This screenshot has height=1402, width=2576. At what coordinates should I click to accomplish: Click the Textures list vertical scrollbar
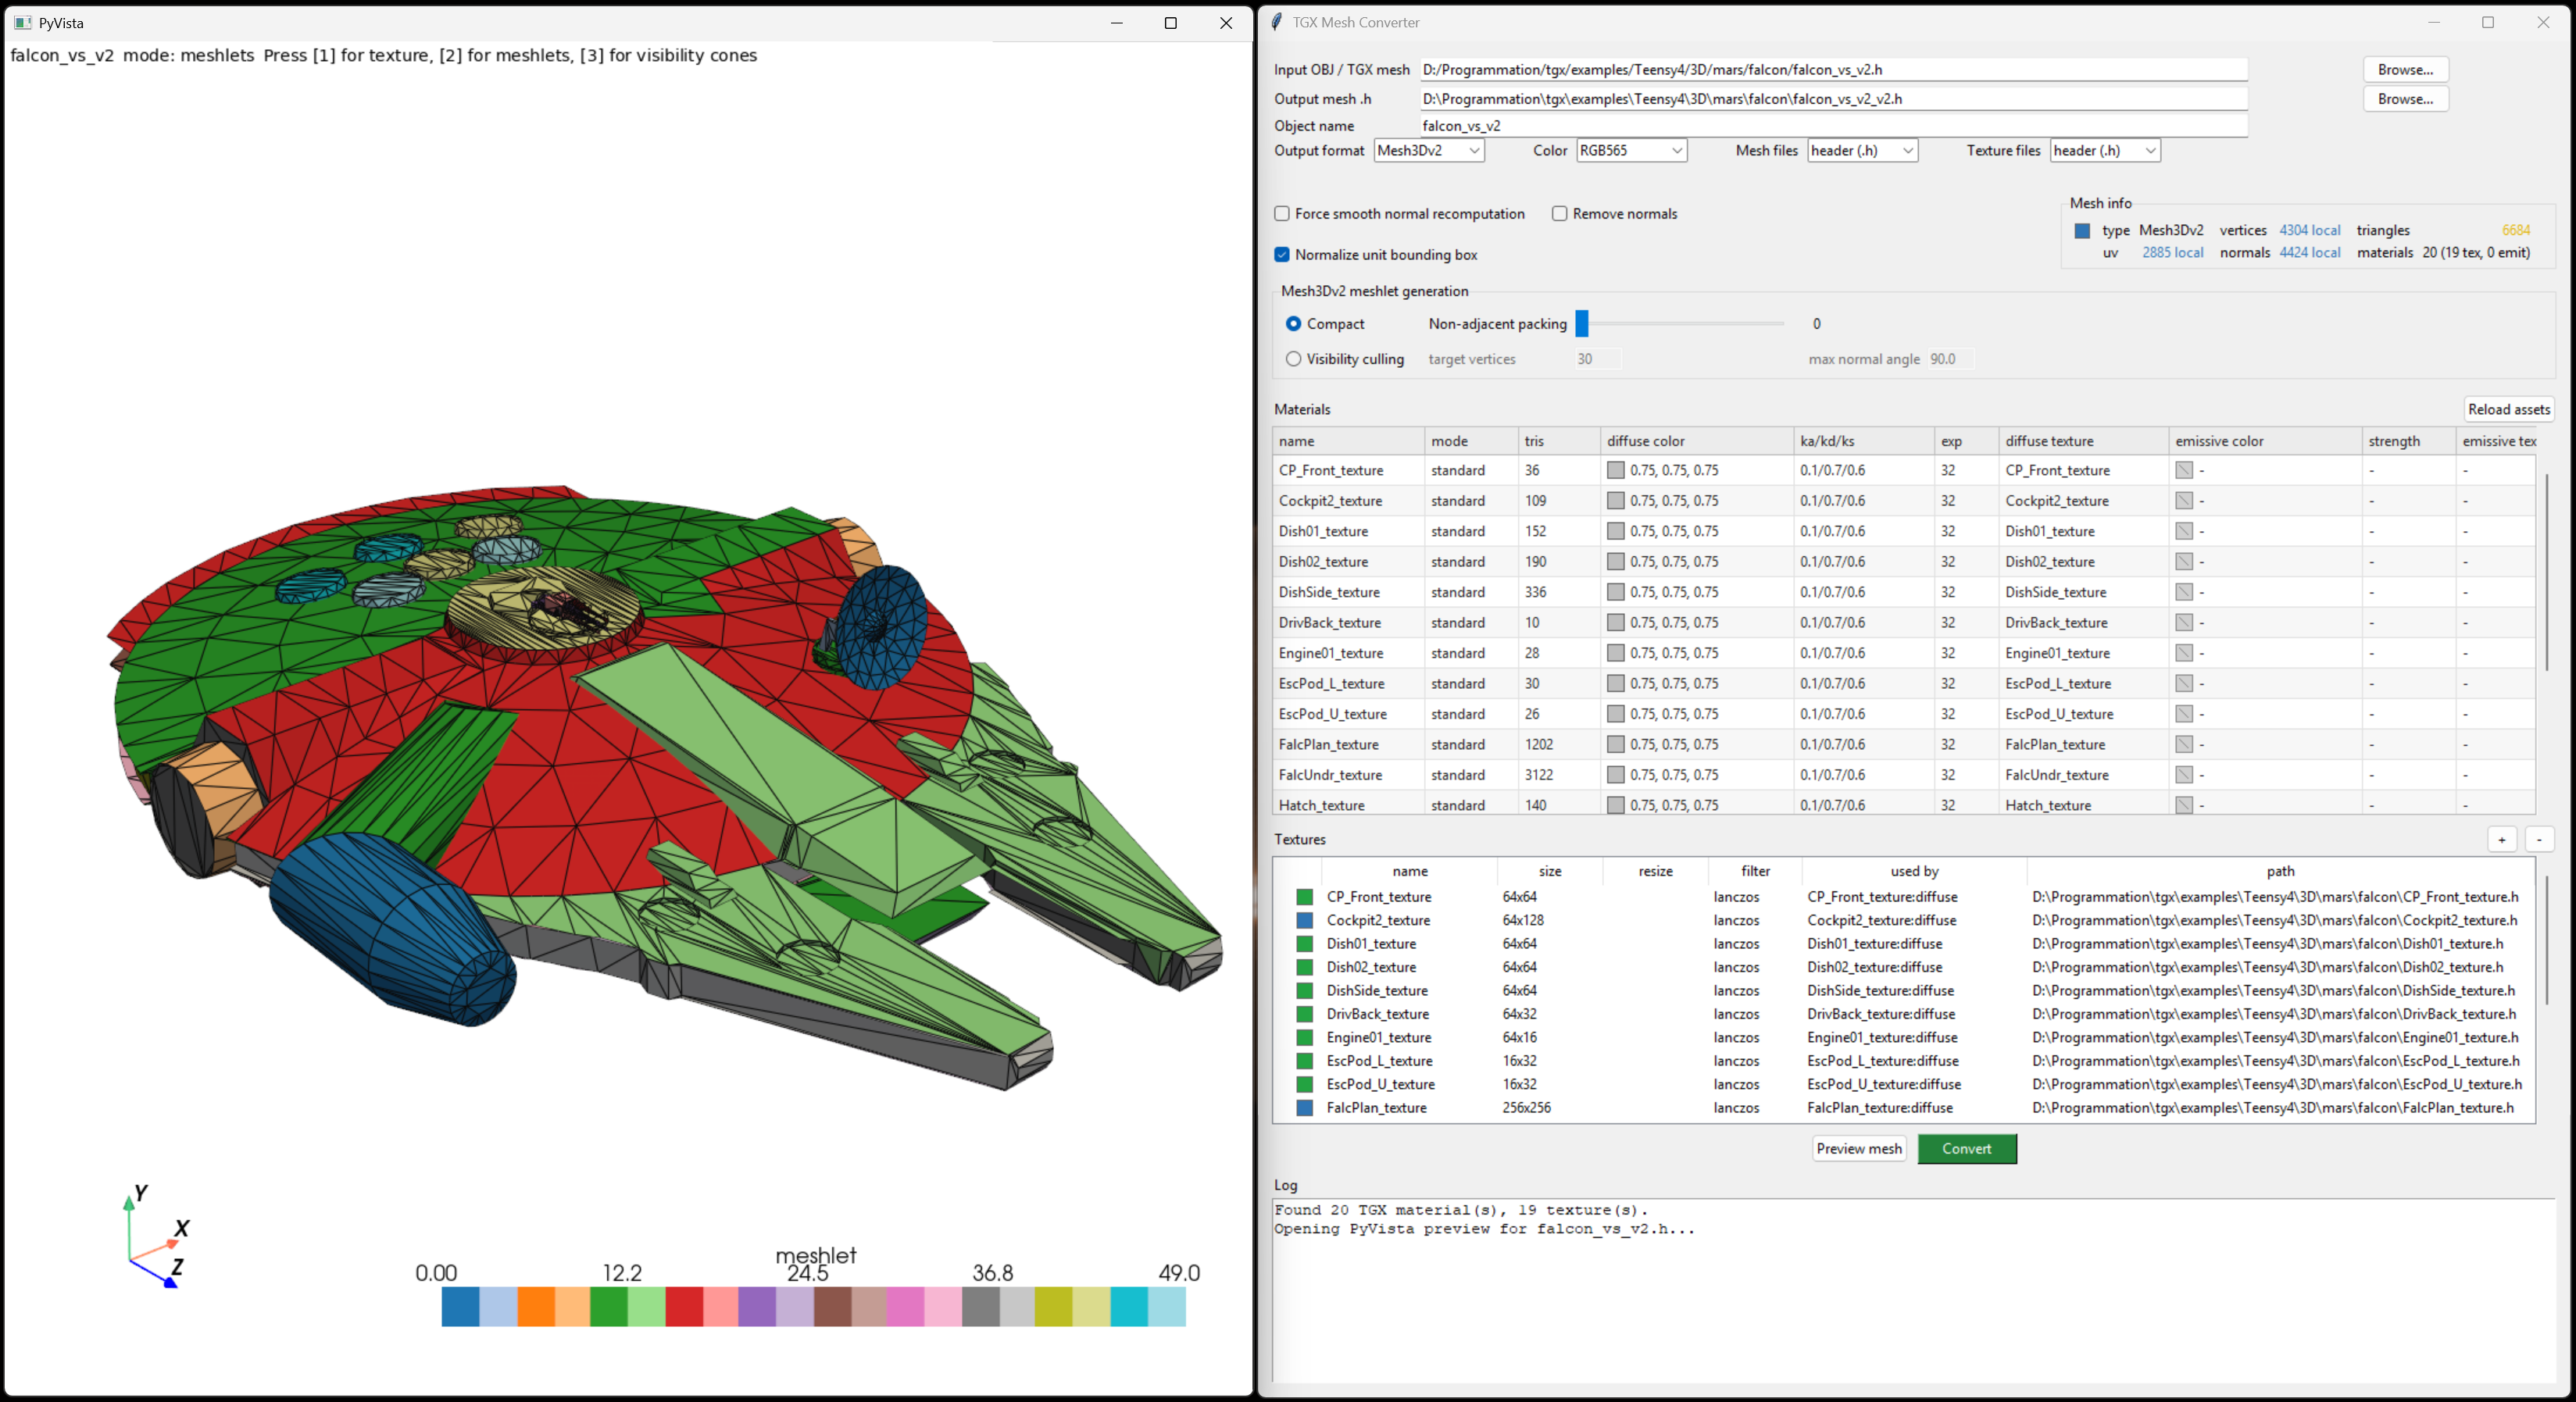pos(2546,940)
